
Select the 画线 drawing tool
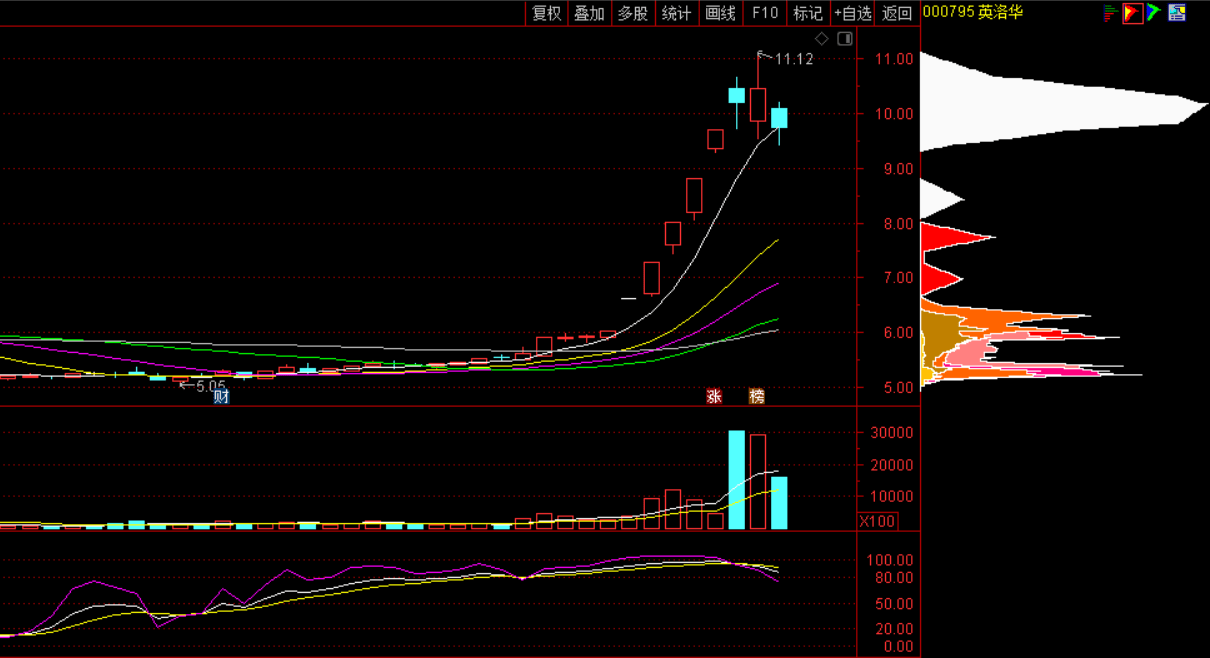pyautogui.click(x=720, y=13)
